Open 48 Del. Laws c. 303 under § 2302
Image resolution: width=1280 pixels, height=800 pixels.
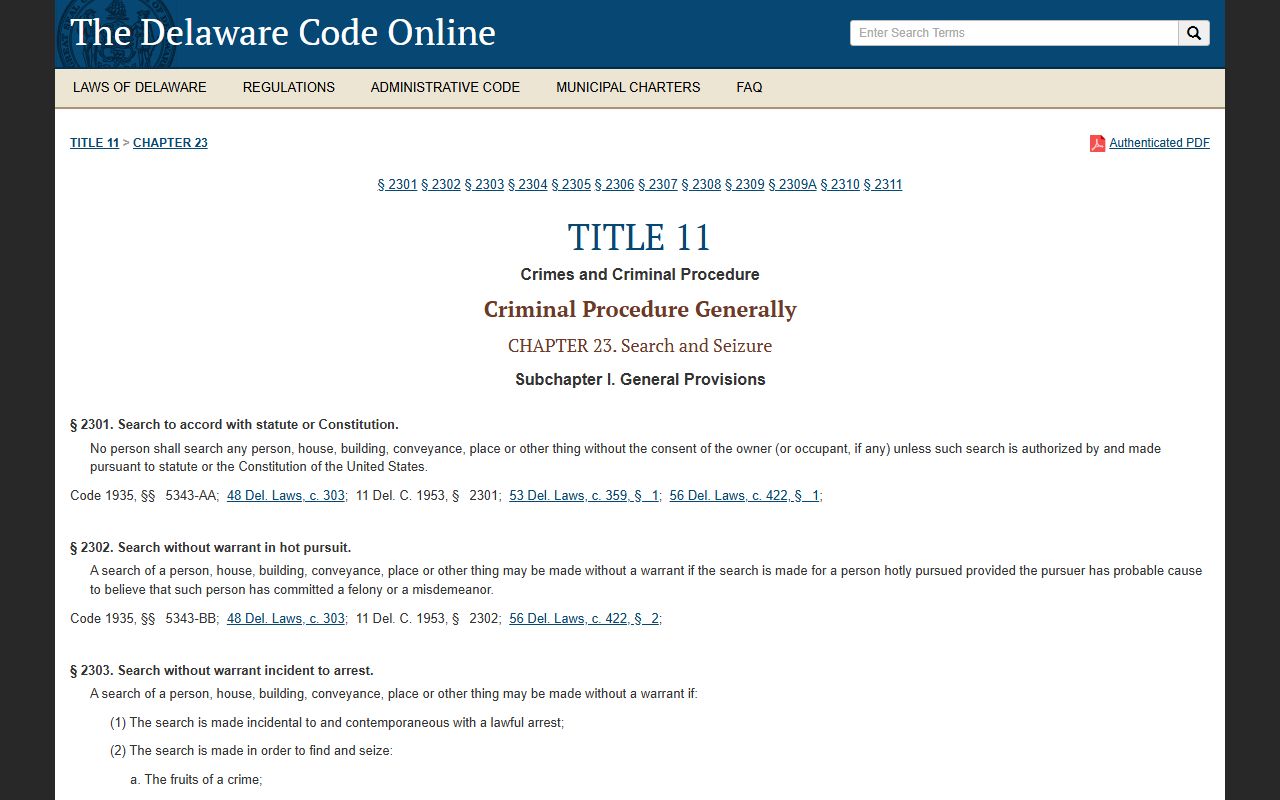pyautogui.click(x=286, y=618)
